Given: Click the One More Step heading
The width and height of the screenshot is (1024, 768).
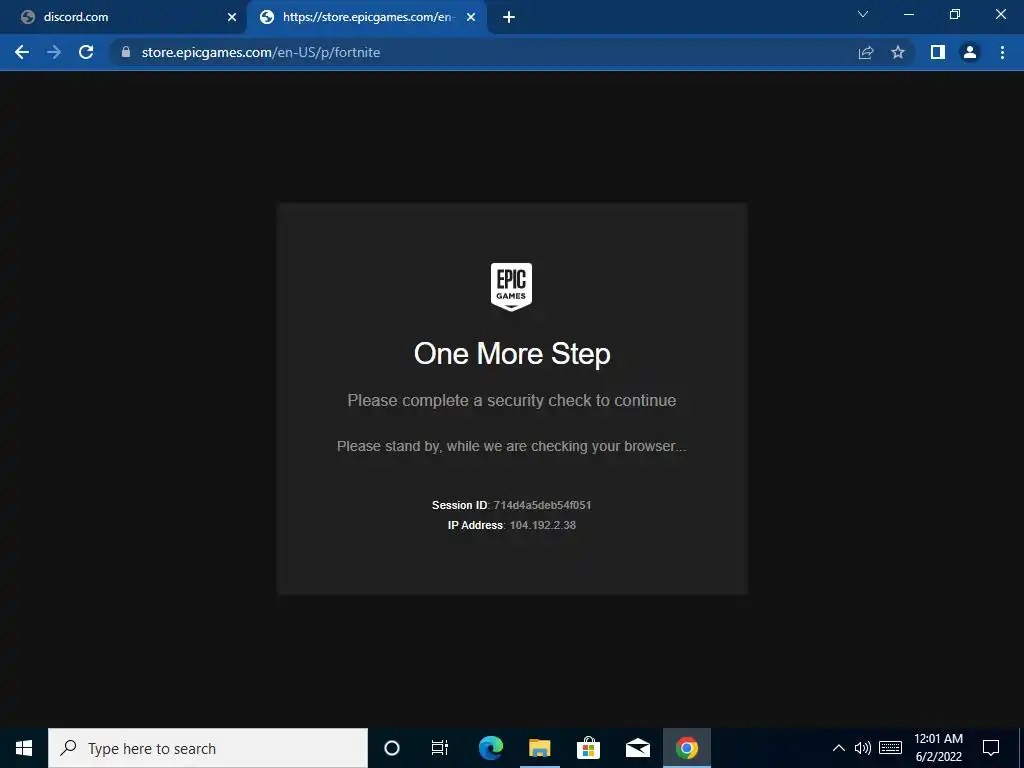Looking at the screenshot, I should [512, 354].
